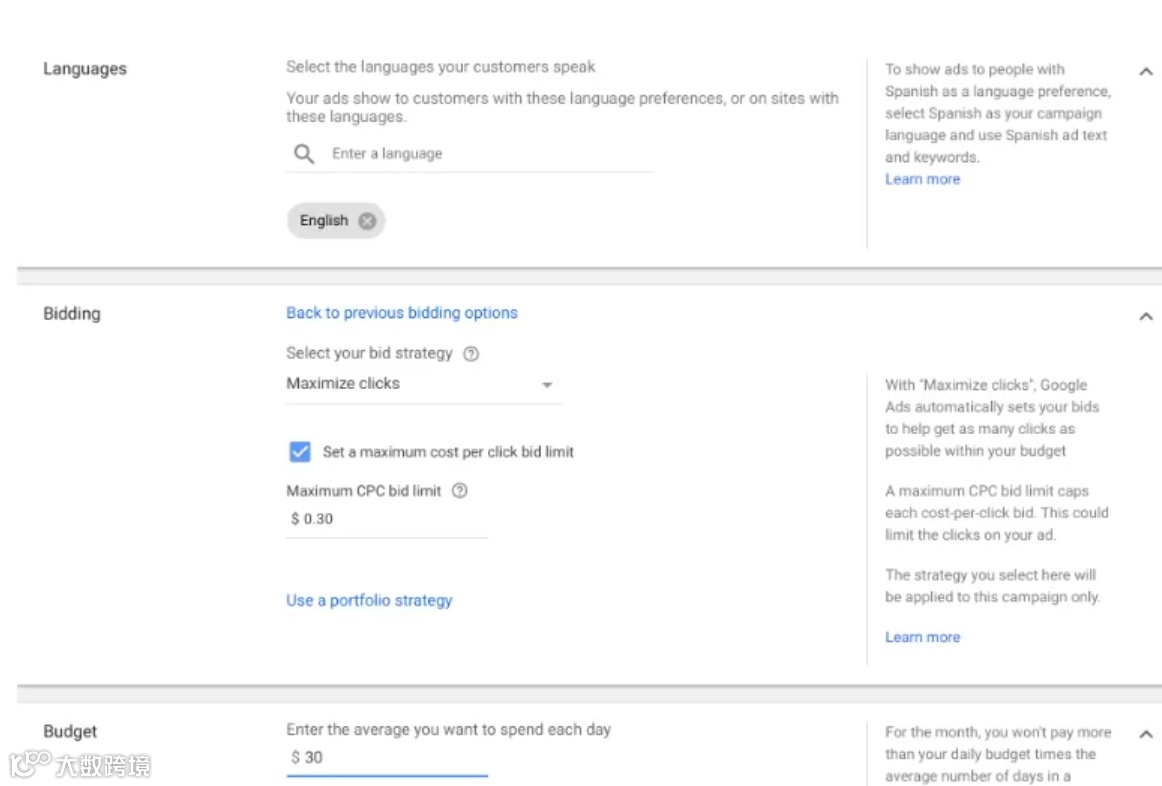Click the search magnifier icon in language field
The height and width of the screenshot is (786, 1162).
[304, 154]
